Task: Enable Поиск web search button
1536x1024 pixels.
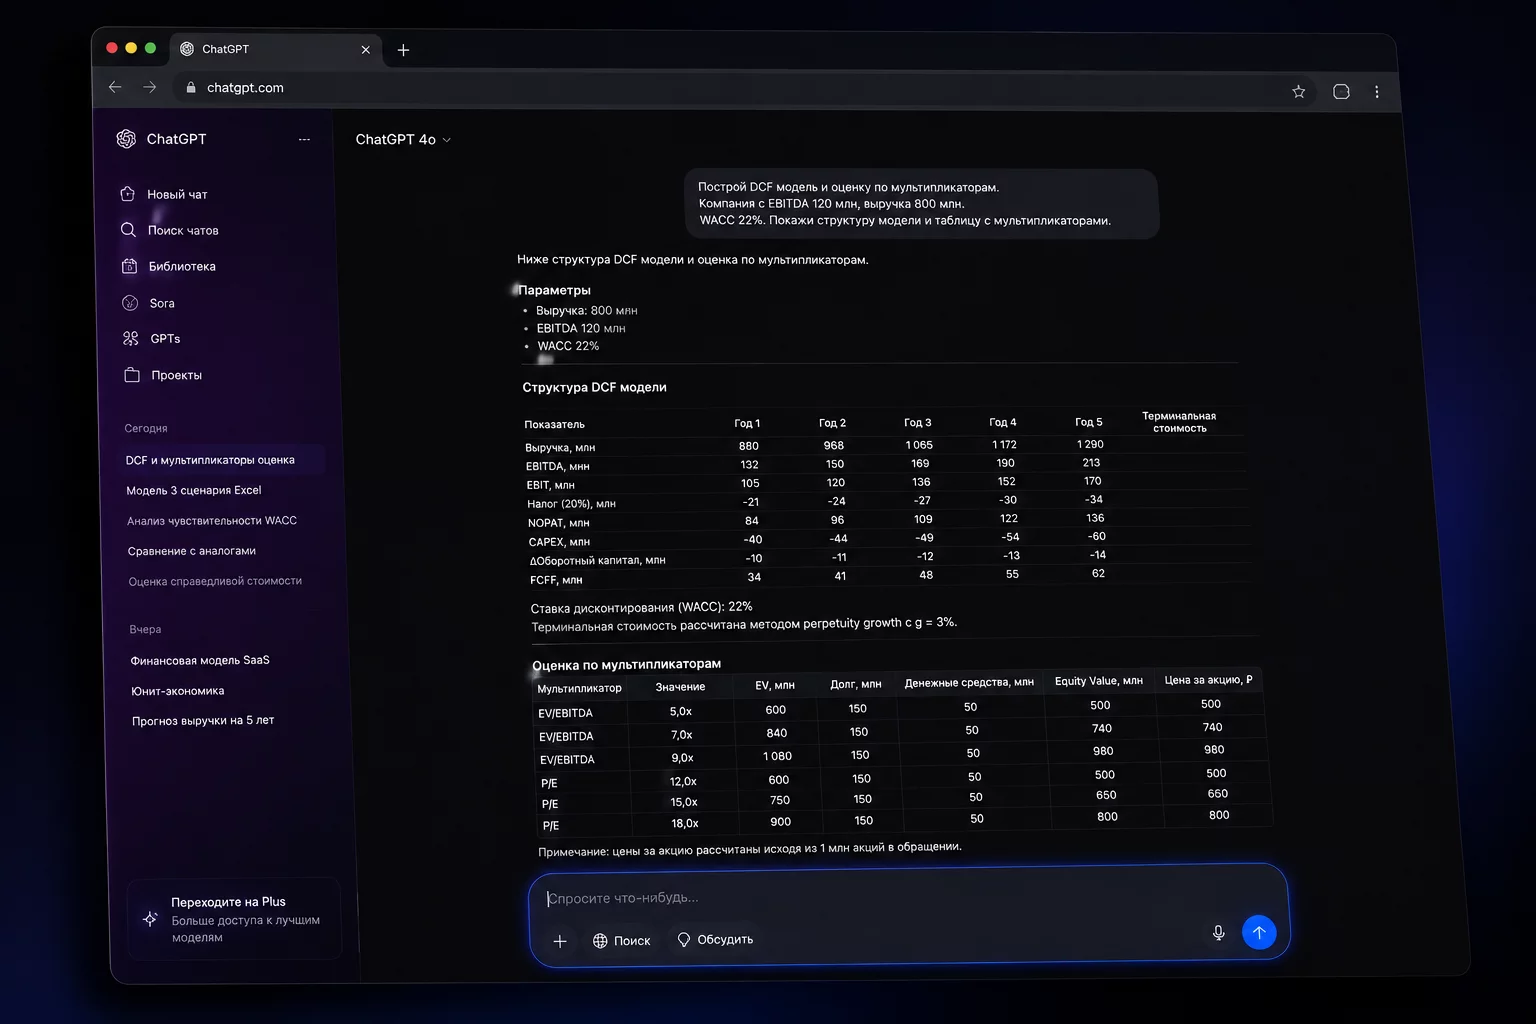Action: (622, 941)
